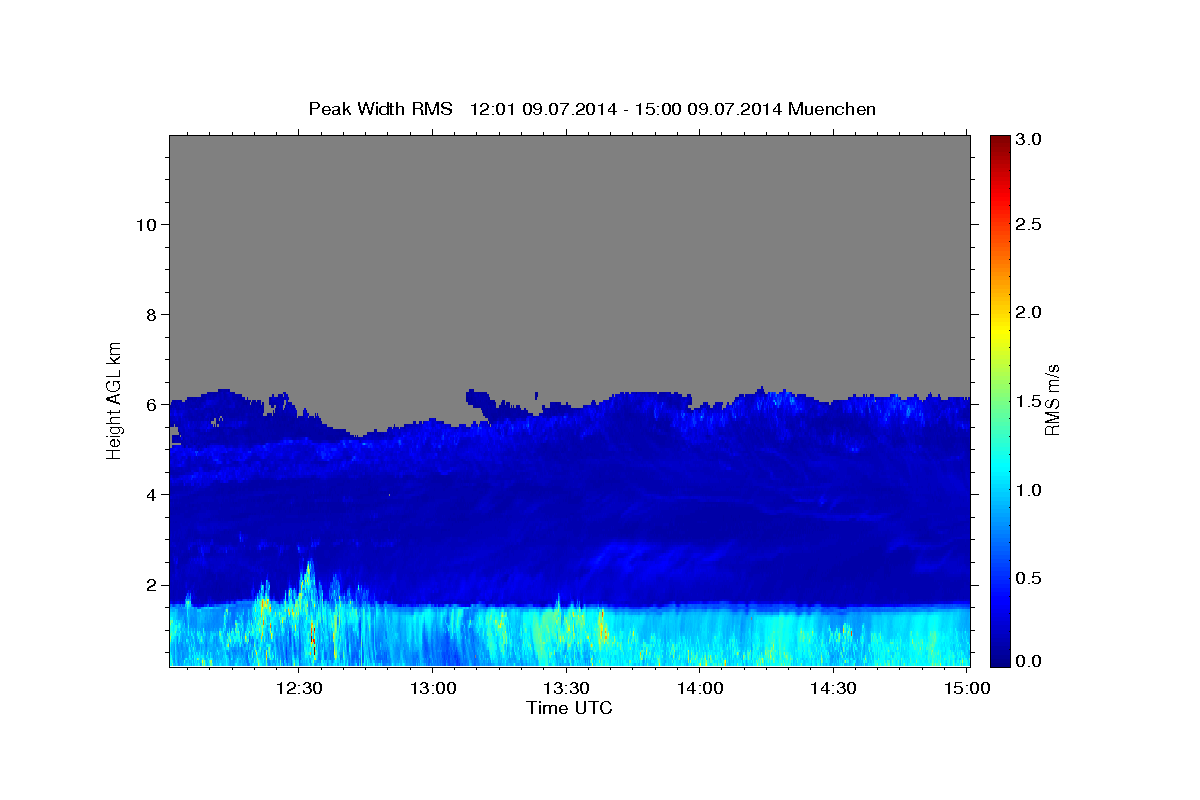Image resolution: width=1200 pixels, height=800 pixels.
Task: Click the 'Muenchen' location label in title
Action: (x=832, y=108)
